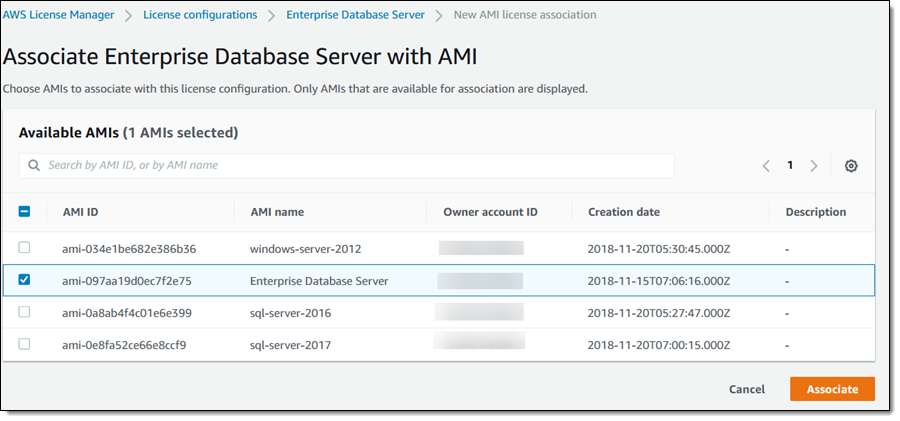
Task: Click the search magnifier icon
Action: pyautogui.click(x=34, y=165)
